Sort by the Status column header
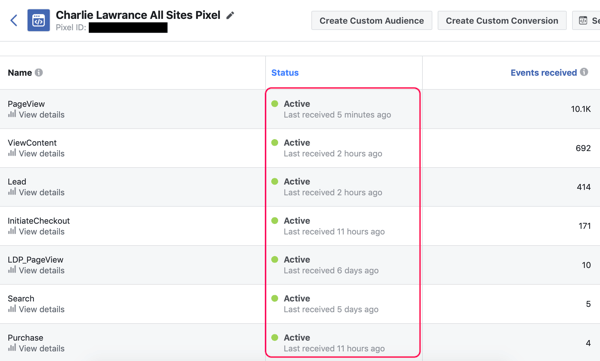This screenshot has height=361, width=600. [285, 73]
